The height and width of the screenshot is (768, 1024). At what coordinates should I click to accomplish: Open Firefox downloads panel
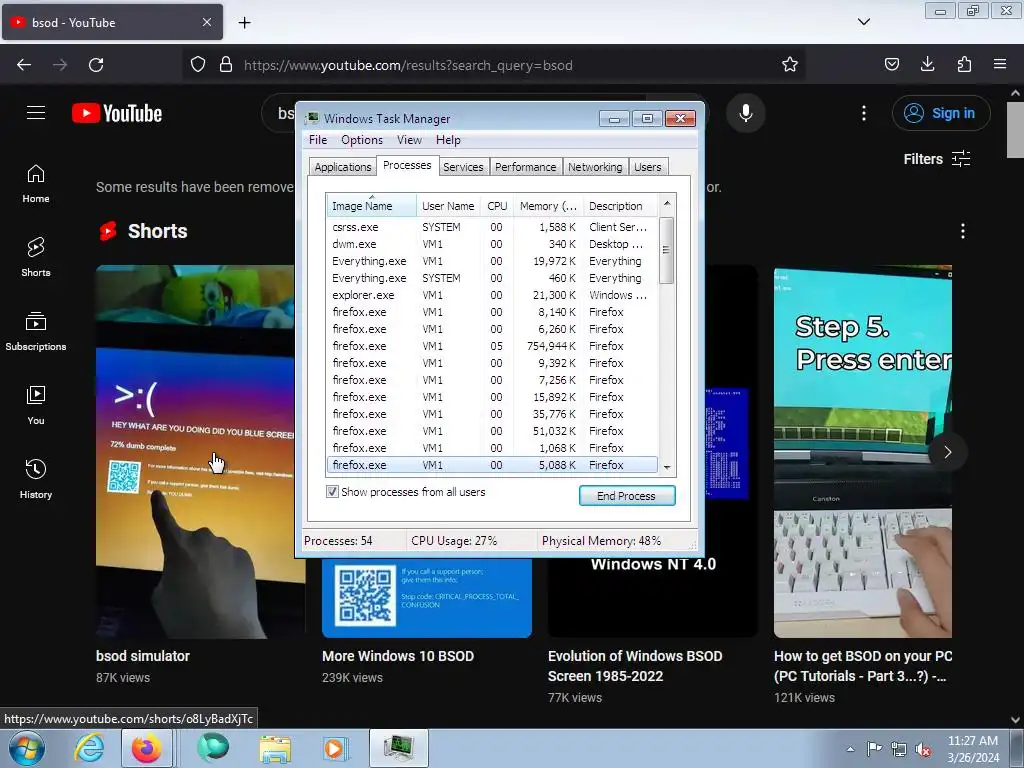pos(927,65)
